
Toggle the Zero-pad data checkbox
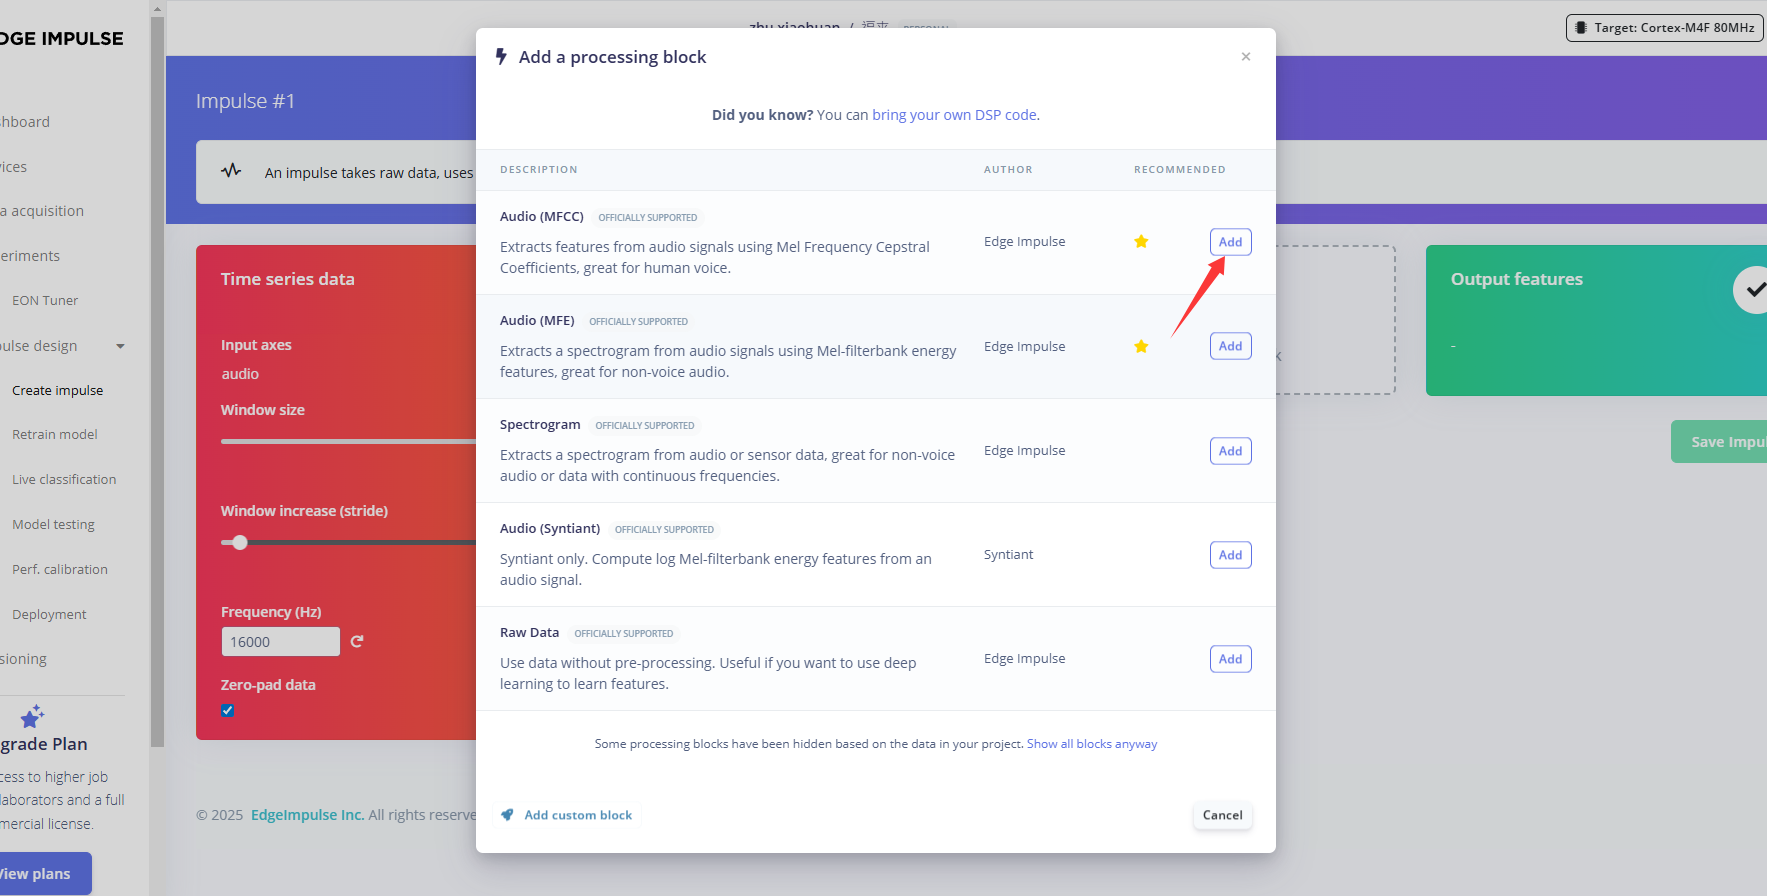coord(228,711)
